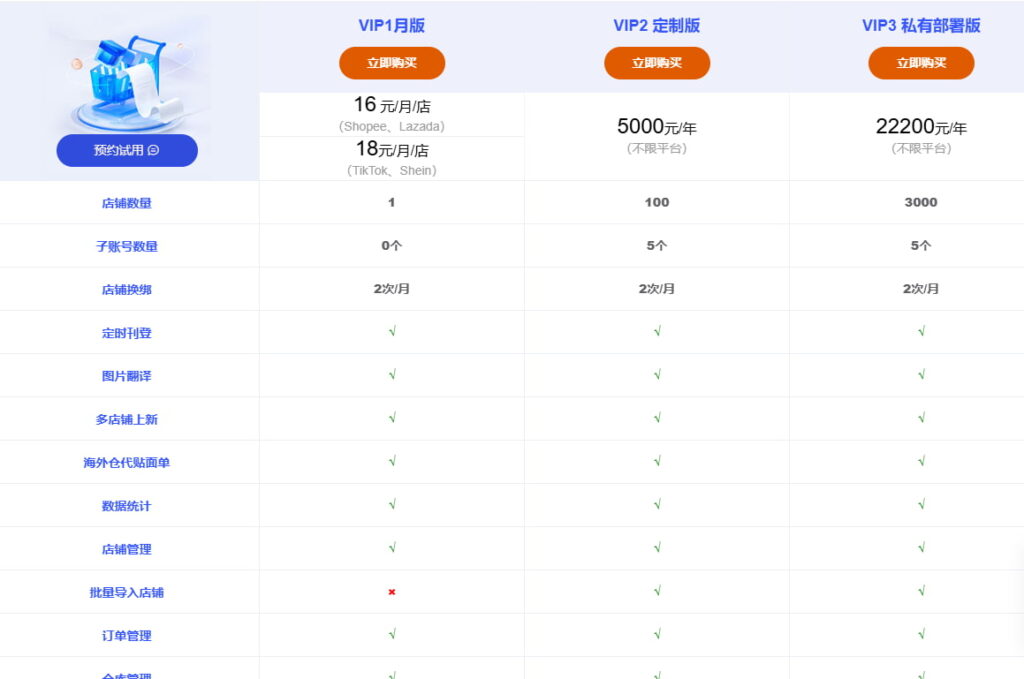Click 立即购买 under VIP1月版
This screenshot has height=679, width=1024.
click(391, 62)
